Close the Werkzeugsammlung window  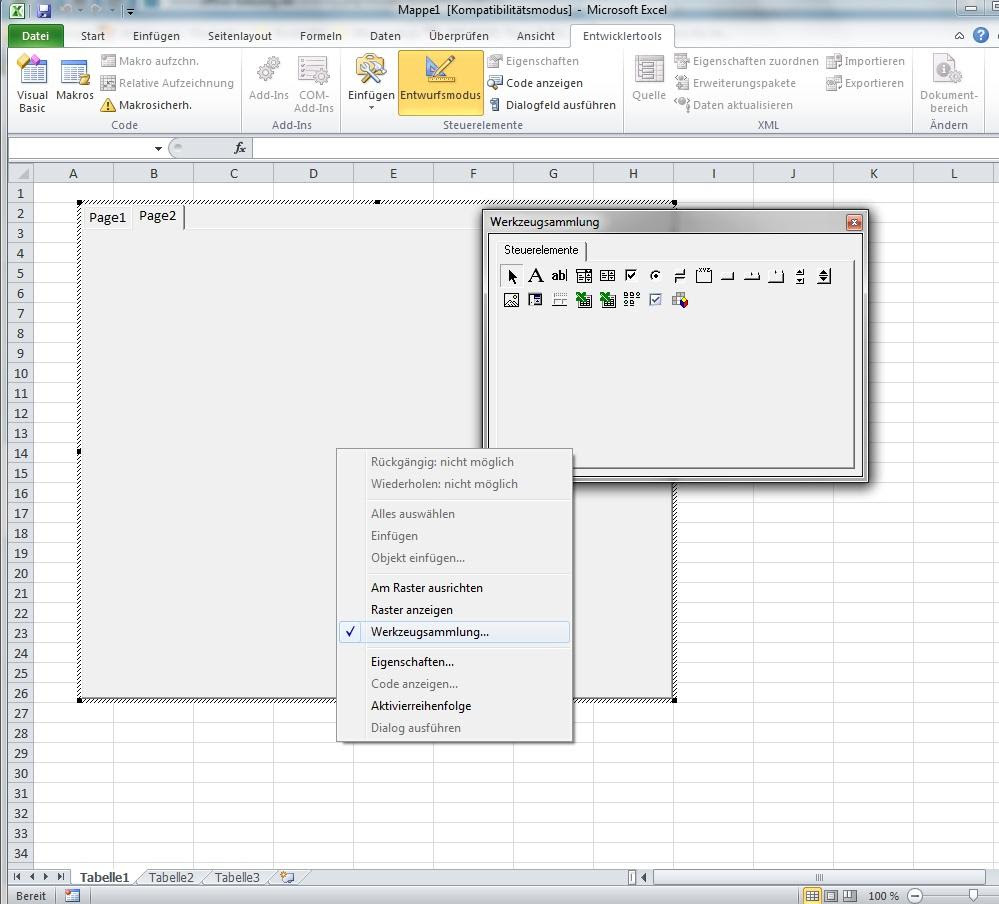tap(854, 222)
